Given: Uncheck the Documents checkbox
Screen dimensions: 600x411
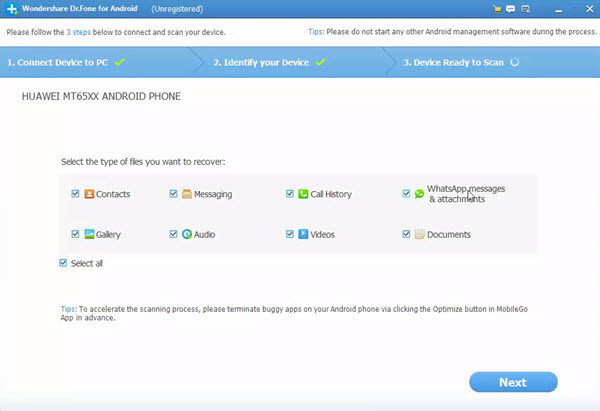Looking at the screenshot, I should (406, 234).
